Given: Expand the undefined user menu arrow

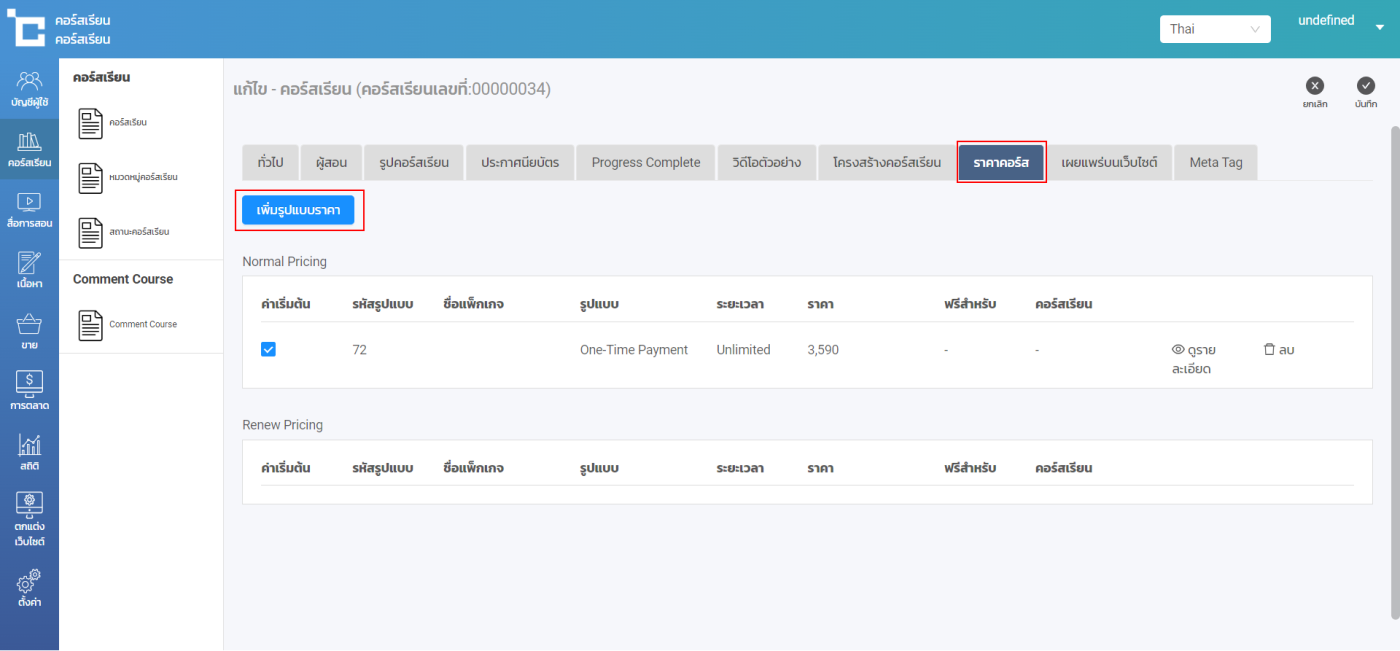Looking at the screenshot, I should (1380, 28).
